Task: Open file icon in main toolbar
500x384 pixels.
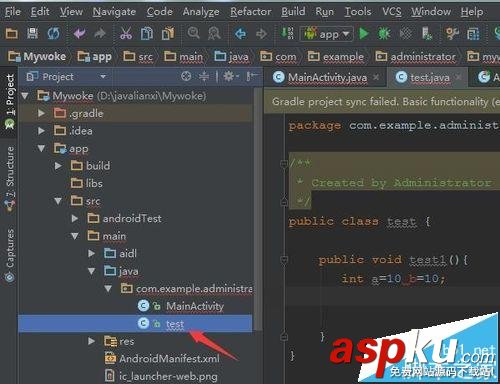Action: [12, 33]
